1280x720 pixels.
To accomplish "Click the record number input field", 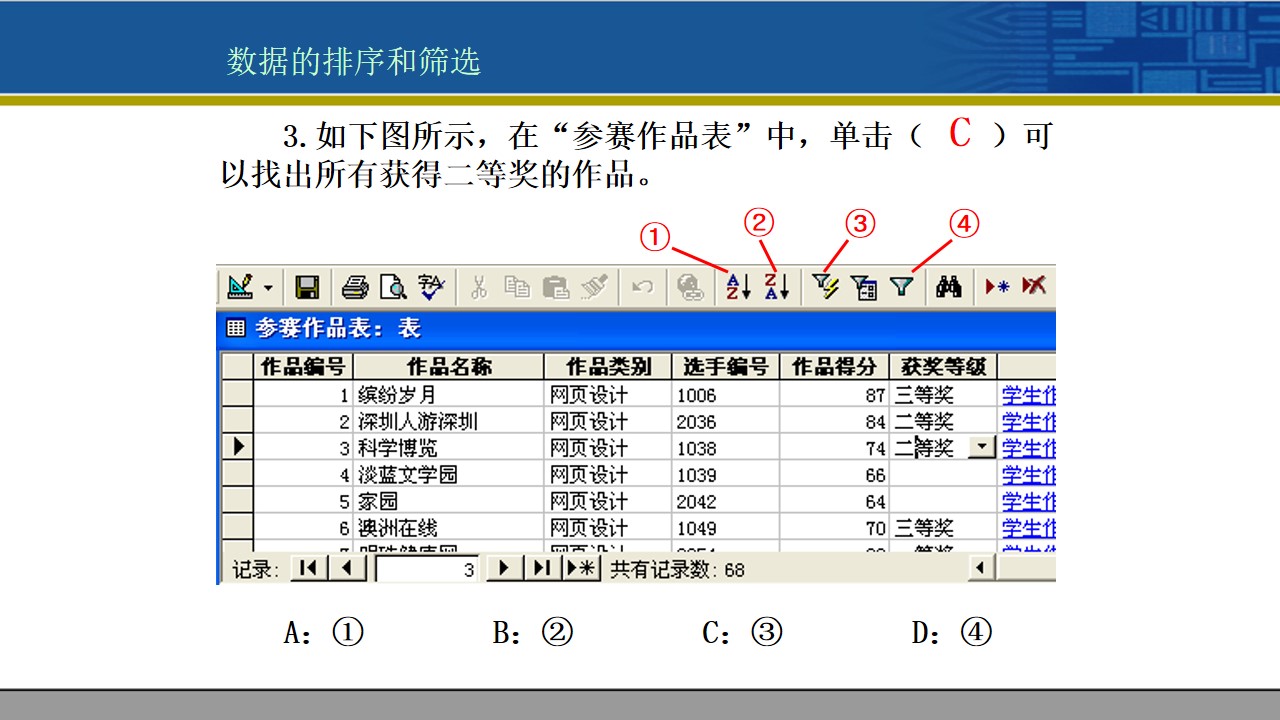I will (428, 570).
